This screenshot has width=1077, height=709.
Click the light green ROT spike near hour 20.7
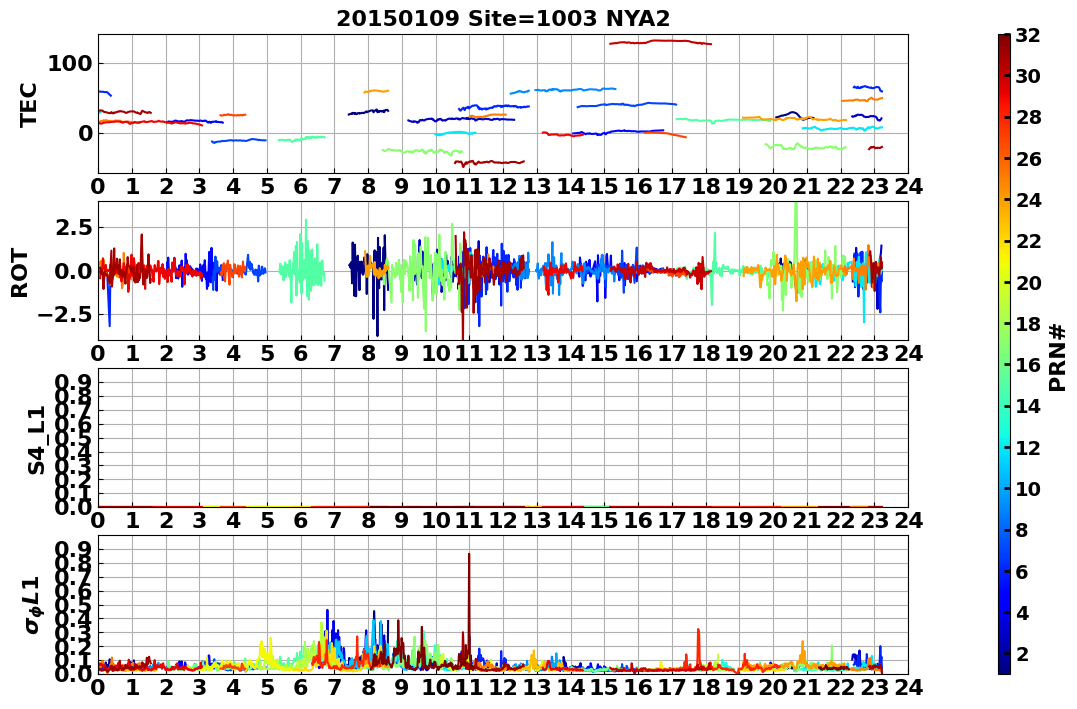coord(795,234)
